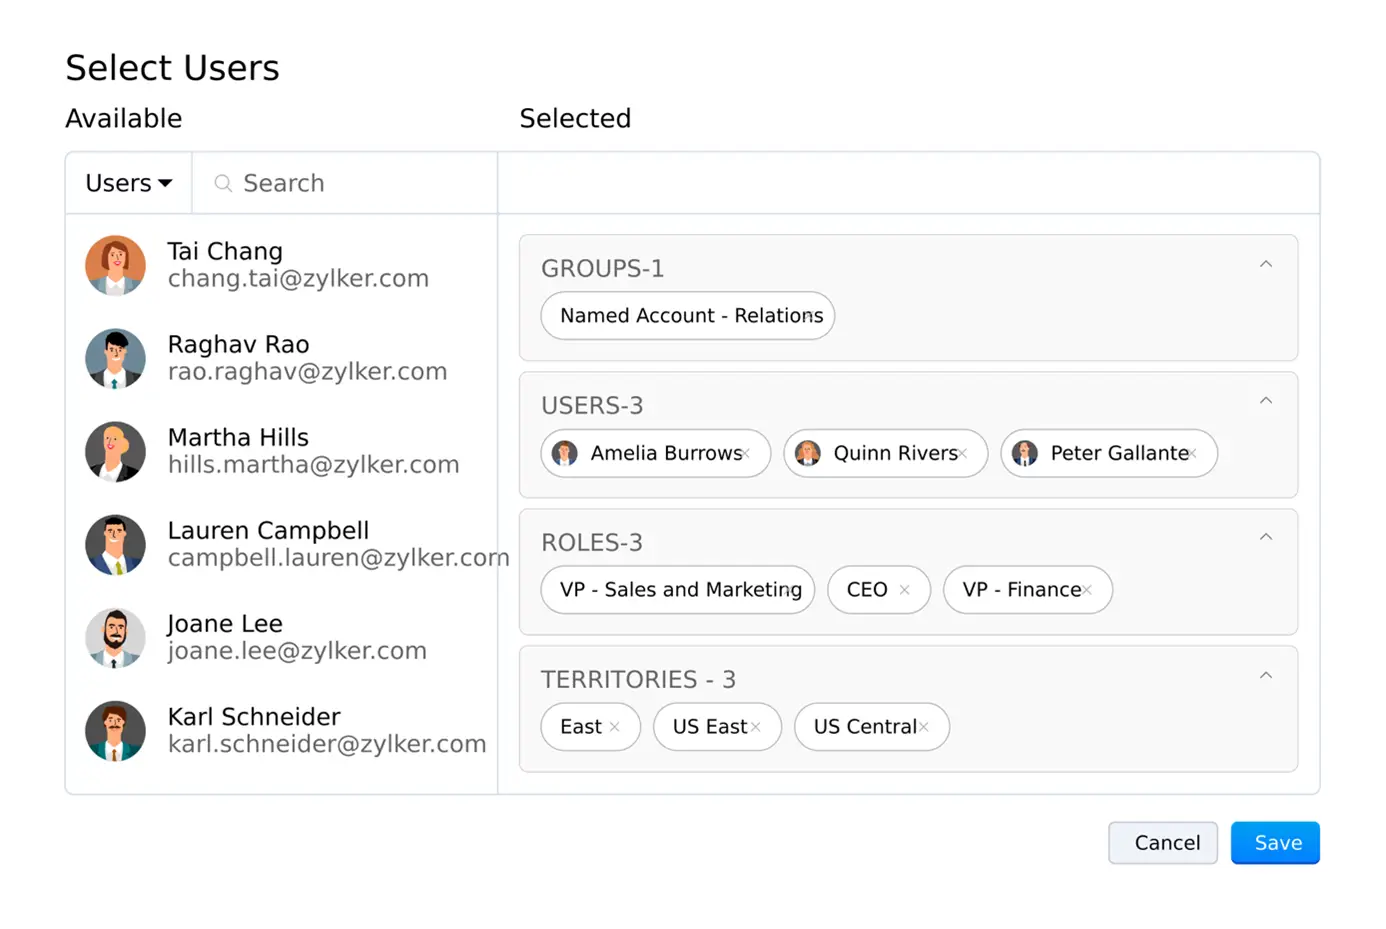Remove Peter Gallante from selected users
This screenshot has height=929, width=1386.
(x=1193, y=454)
